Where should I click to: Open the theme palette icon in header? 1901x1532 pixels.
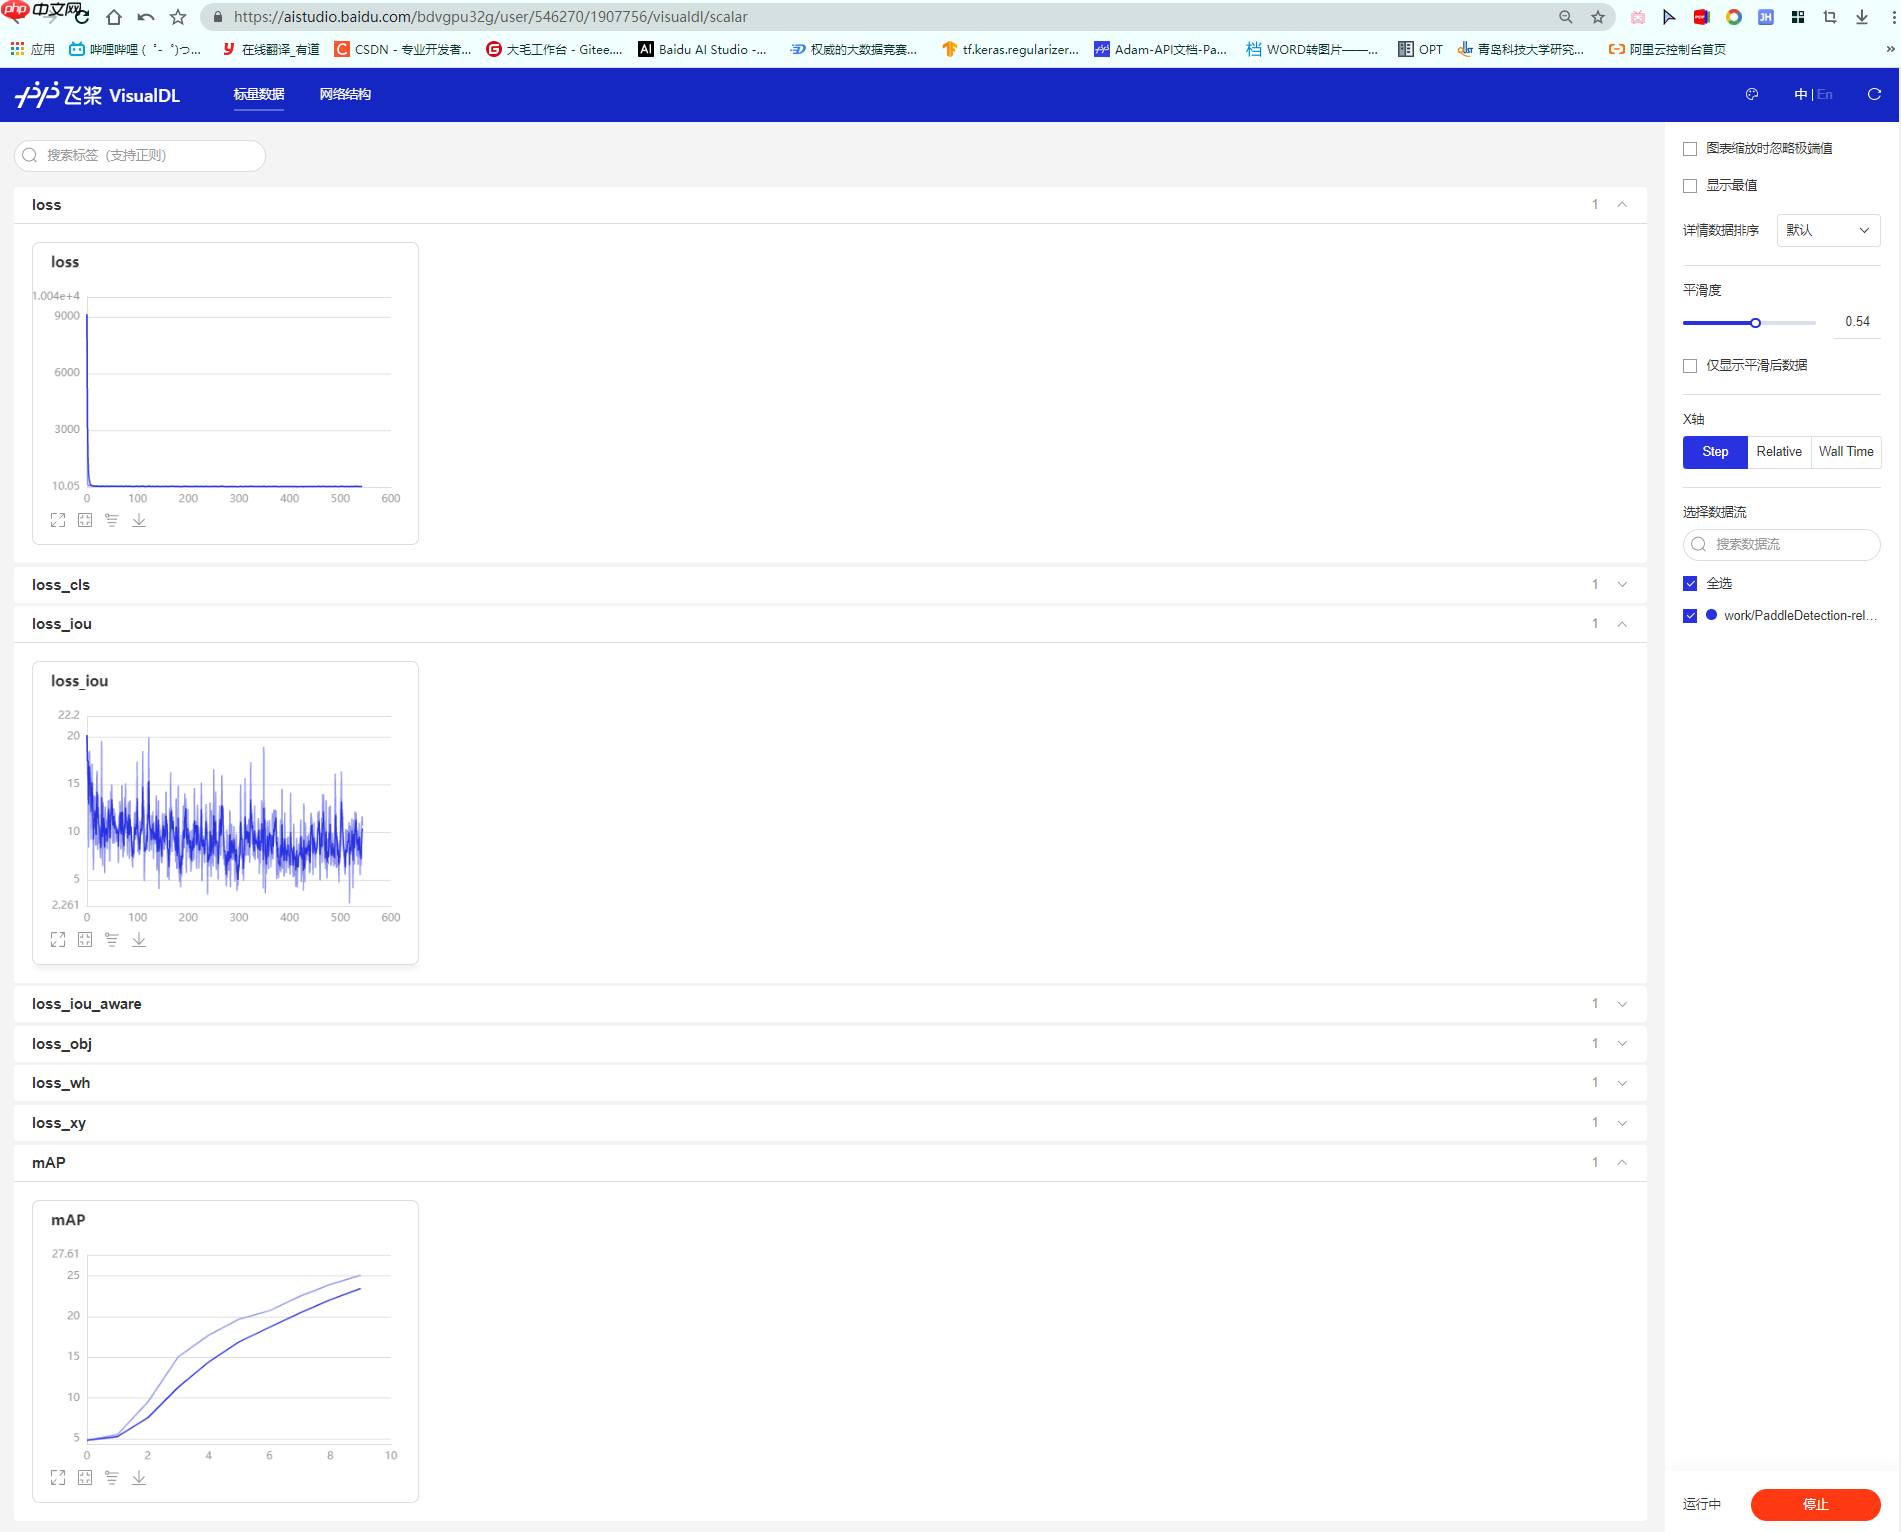tap(1752, 95)
